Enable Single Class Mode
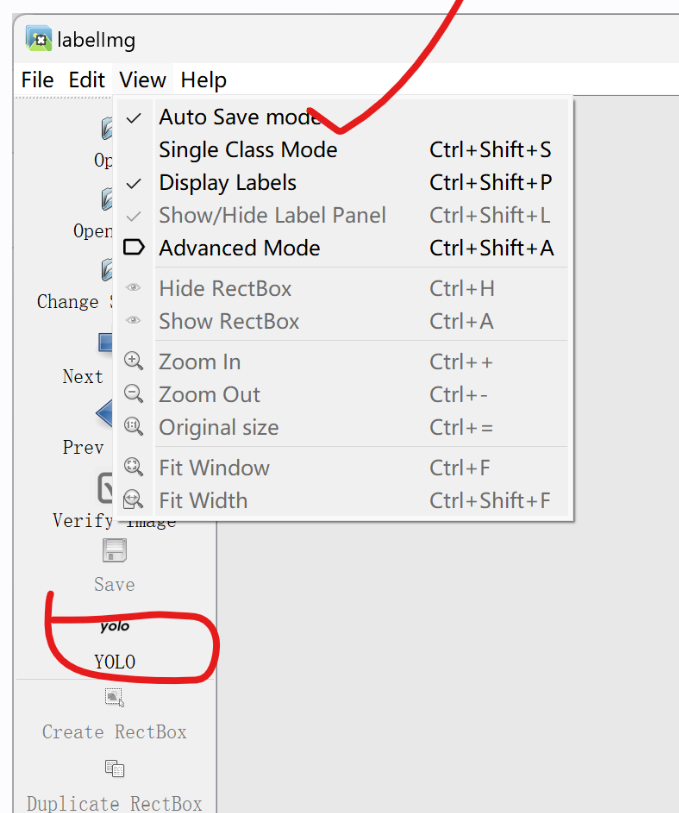This screenshot has width=679, height=813. [248, 150]
